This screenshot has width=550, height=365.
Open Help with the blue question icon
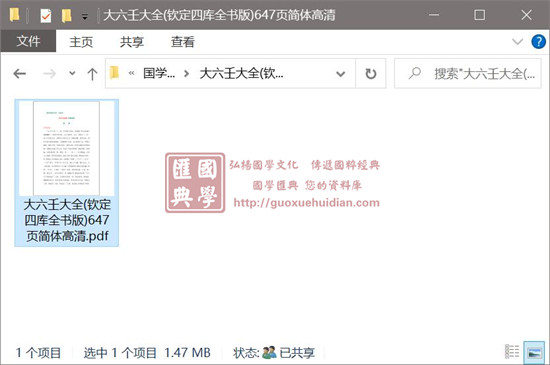coord(538,42)
